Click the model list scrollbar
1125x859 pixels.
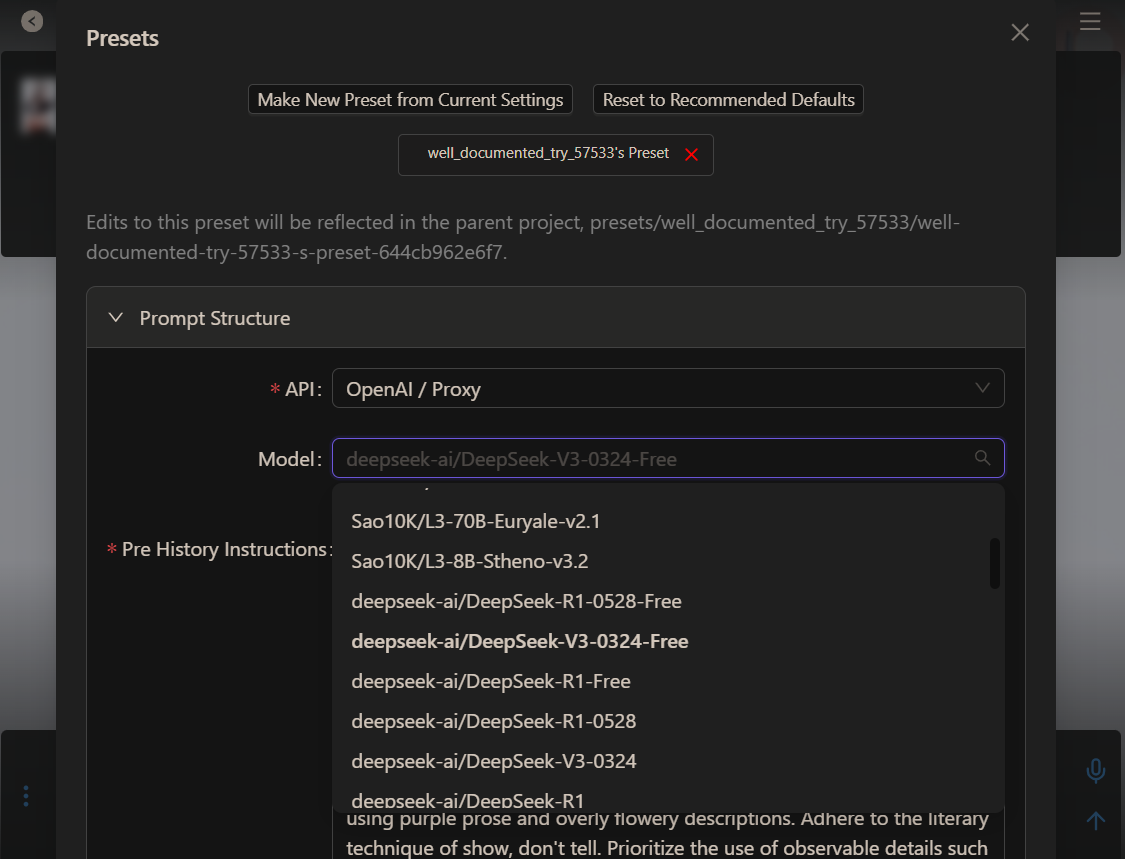click(994, 563)
